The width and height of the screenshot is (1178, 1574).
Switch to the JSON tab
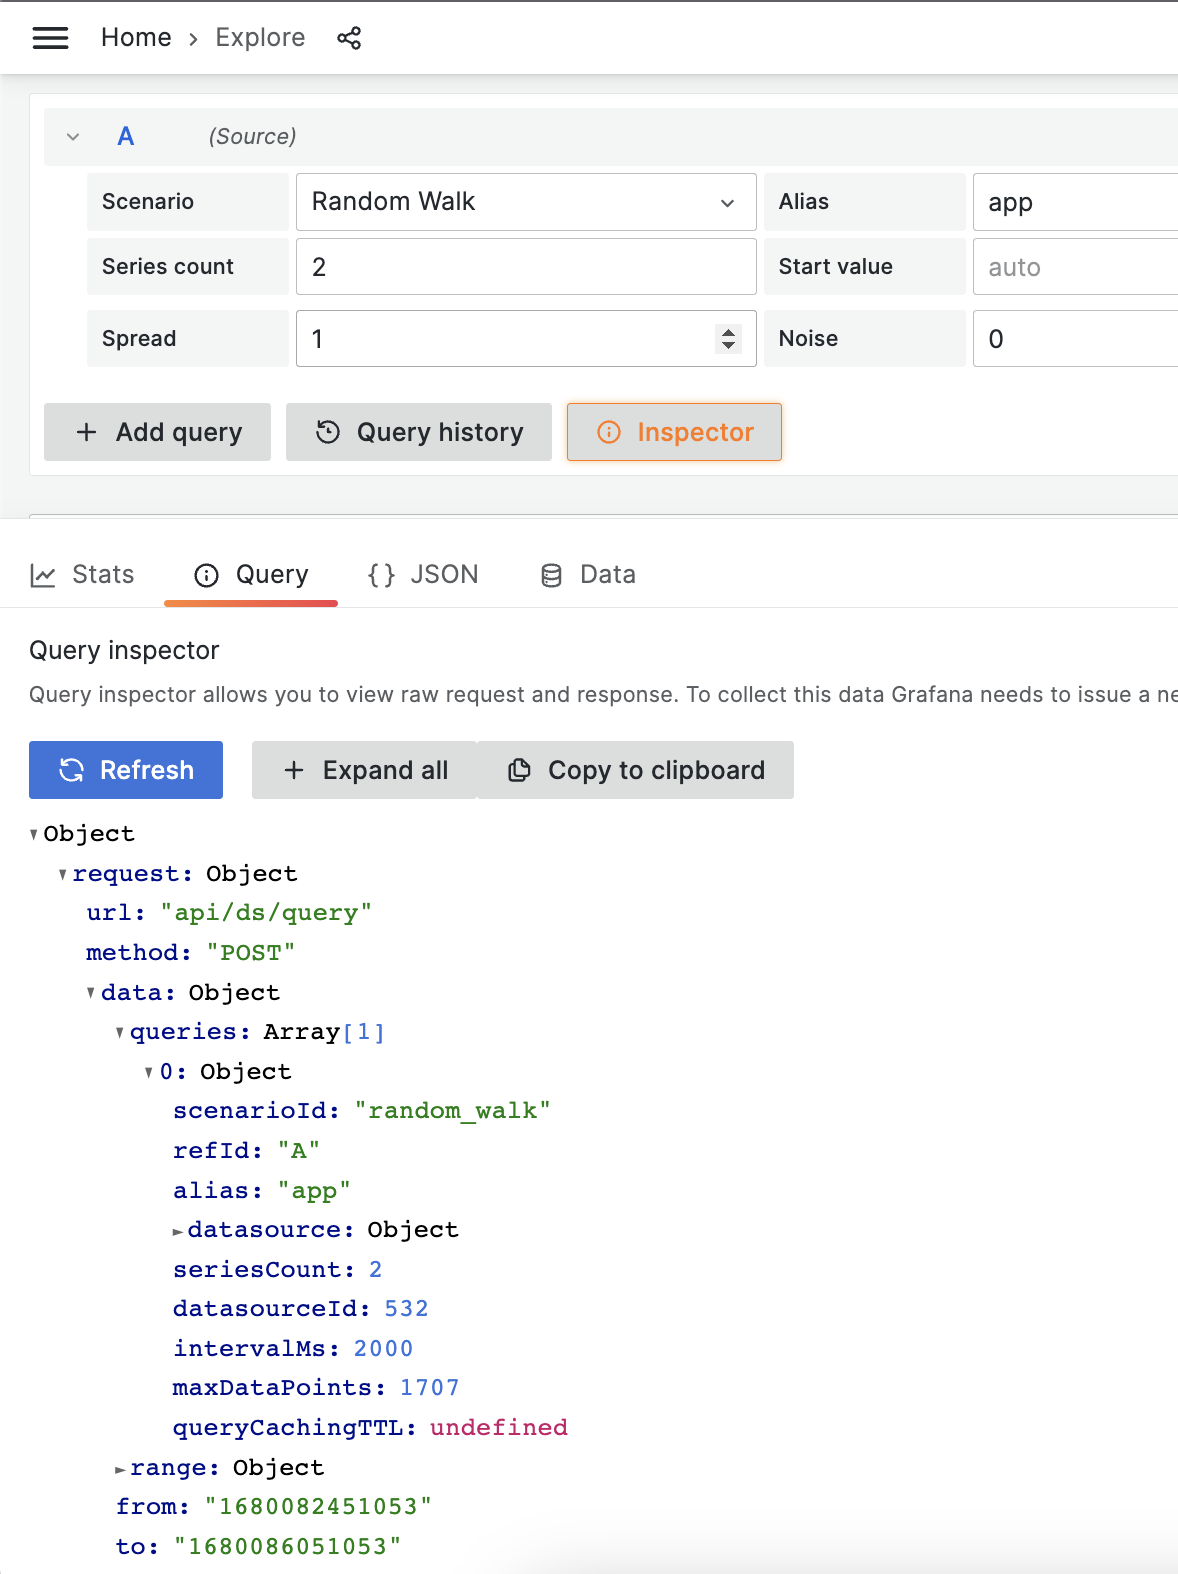423,575
